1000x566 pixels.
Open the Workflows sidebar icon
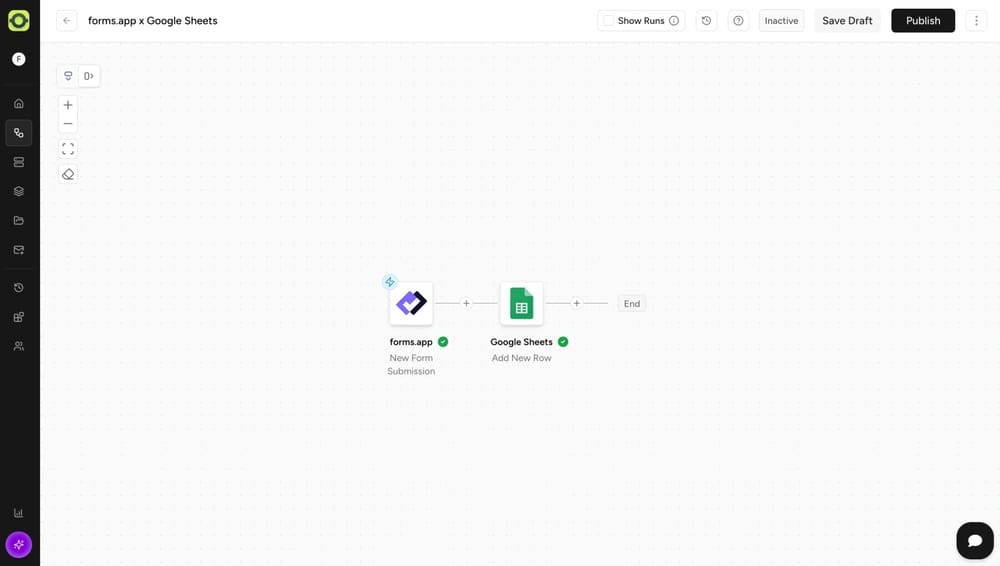pyautogui.click(x=18, y=133)
